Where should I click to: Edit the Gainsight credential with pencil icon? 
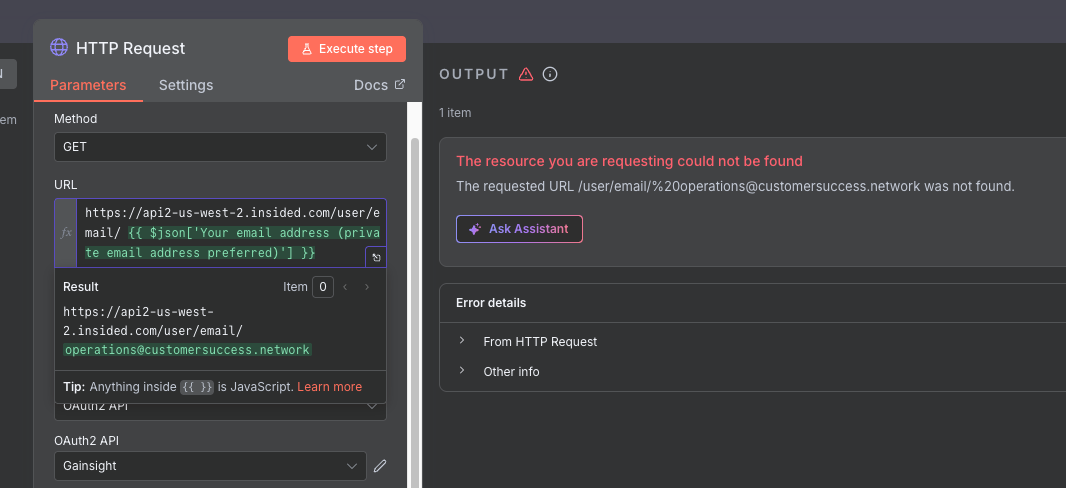[380, 466]
